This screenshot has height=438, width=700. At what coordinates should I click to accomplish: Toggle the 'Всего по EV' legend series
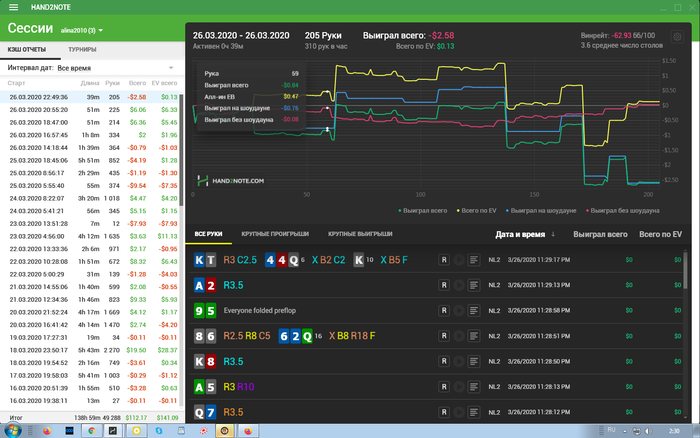tap(476, 210)
